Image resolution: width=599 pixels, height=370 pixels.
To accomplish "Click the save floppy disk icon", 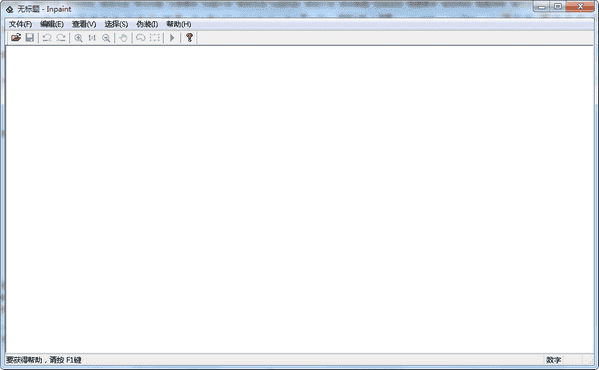I will (30, 37).
